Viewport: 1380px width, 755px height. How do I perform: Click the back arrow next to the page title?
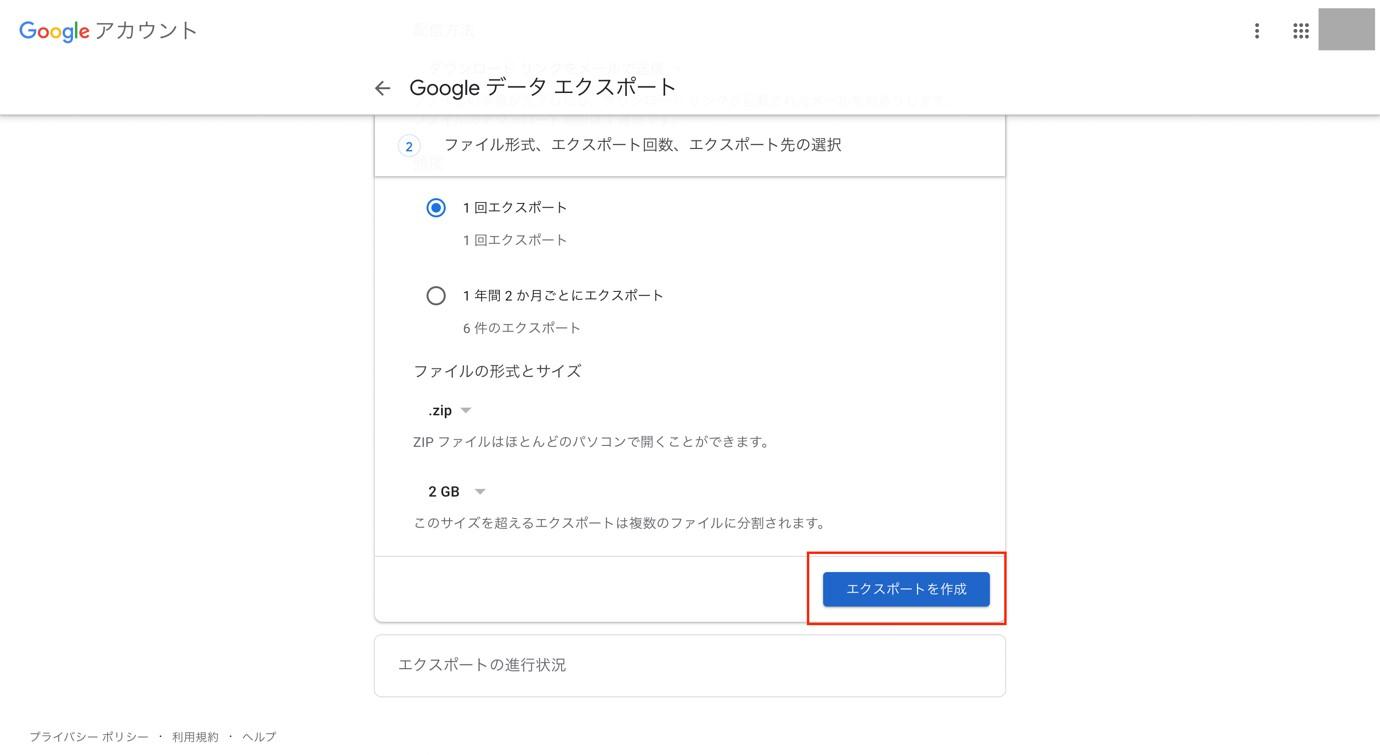tap(383, 87)
